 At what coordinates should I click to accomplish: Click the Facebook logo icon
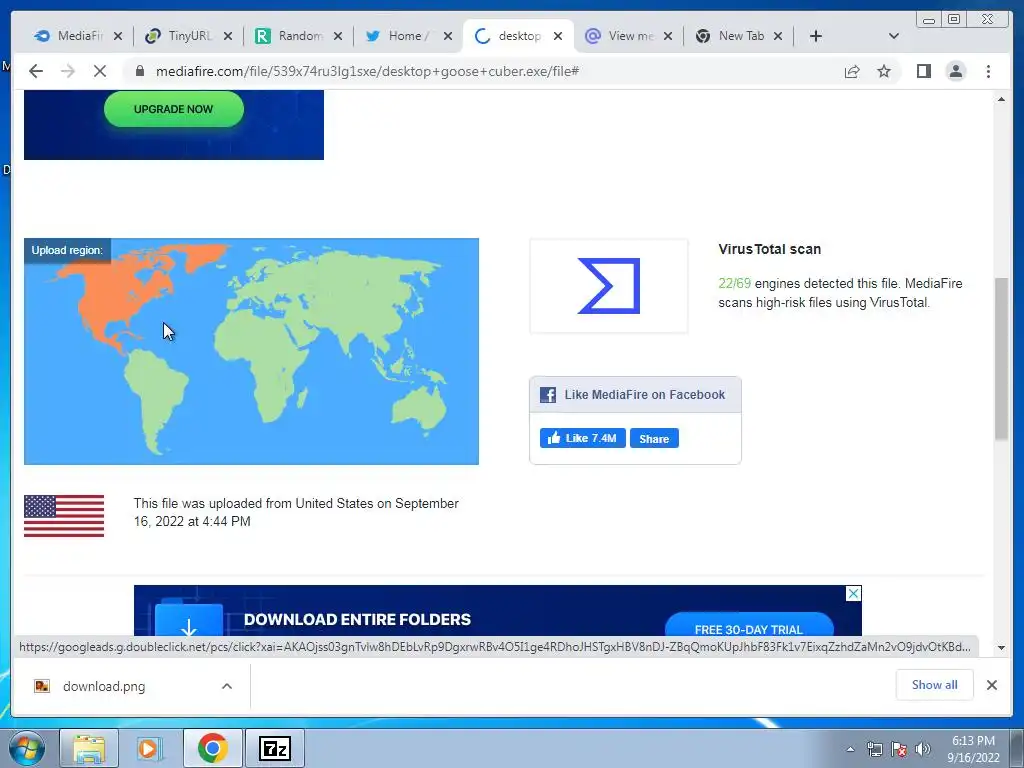[x=548, y=394]
